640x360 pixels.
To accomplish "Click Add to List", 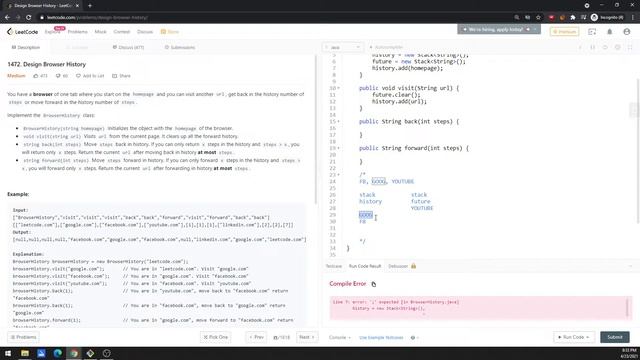I will [90, 76].
